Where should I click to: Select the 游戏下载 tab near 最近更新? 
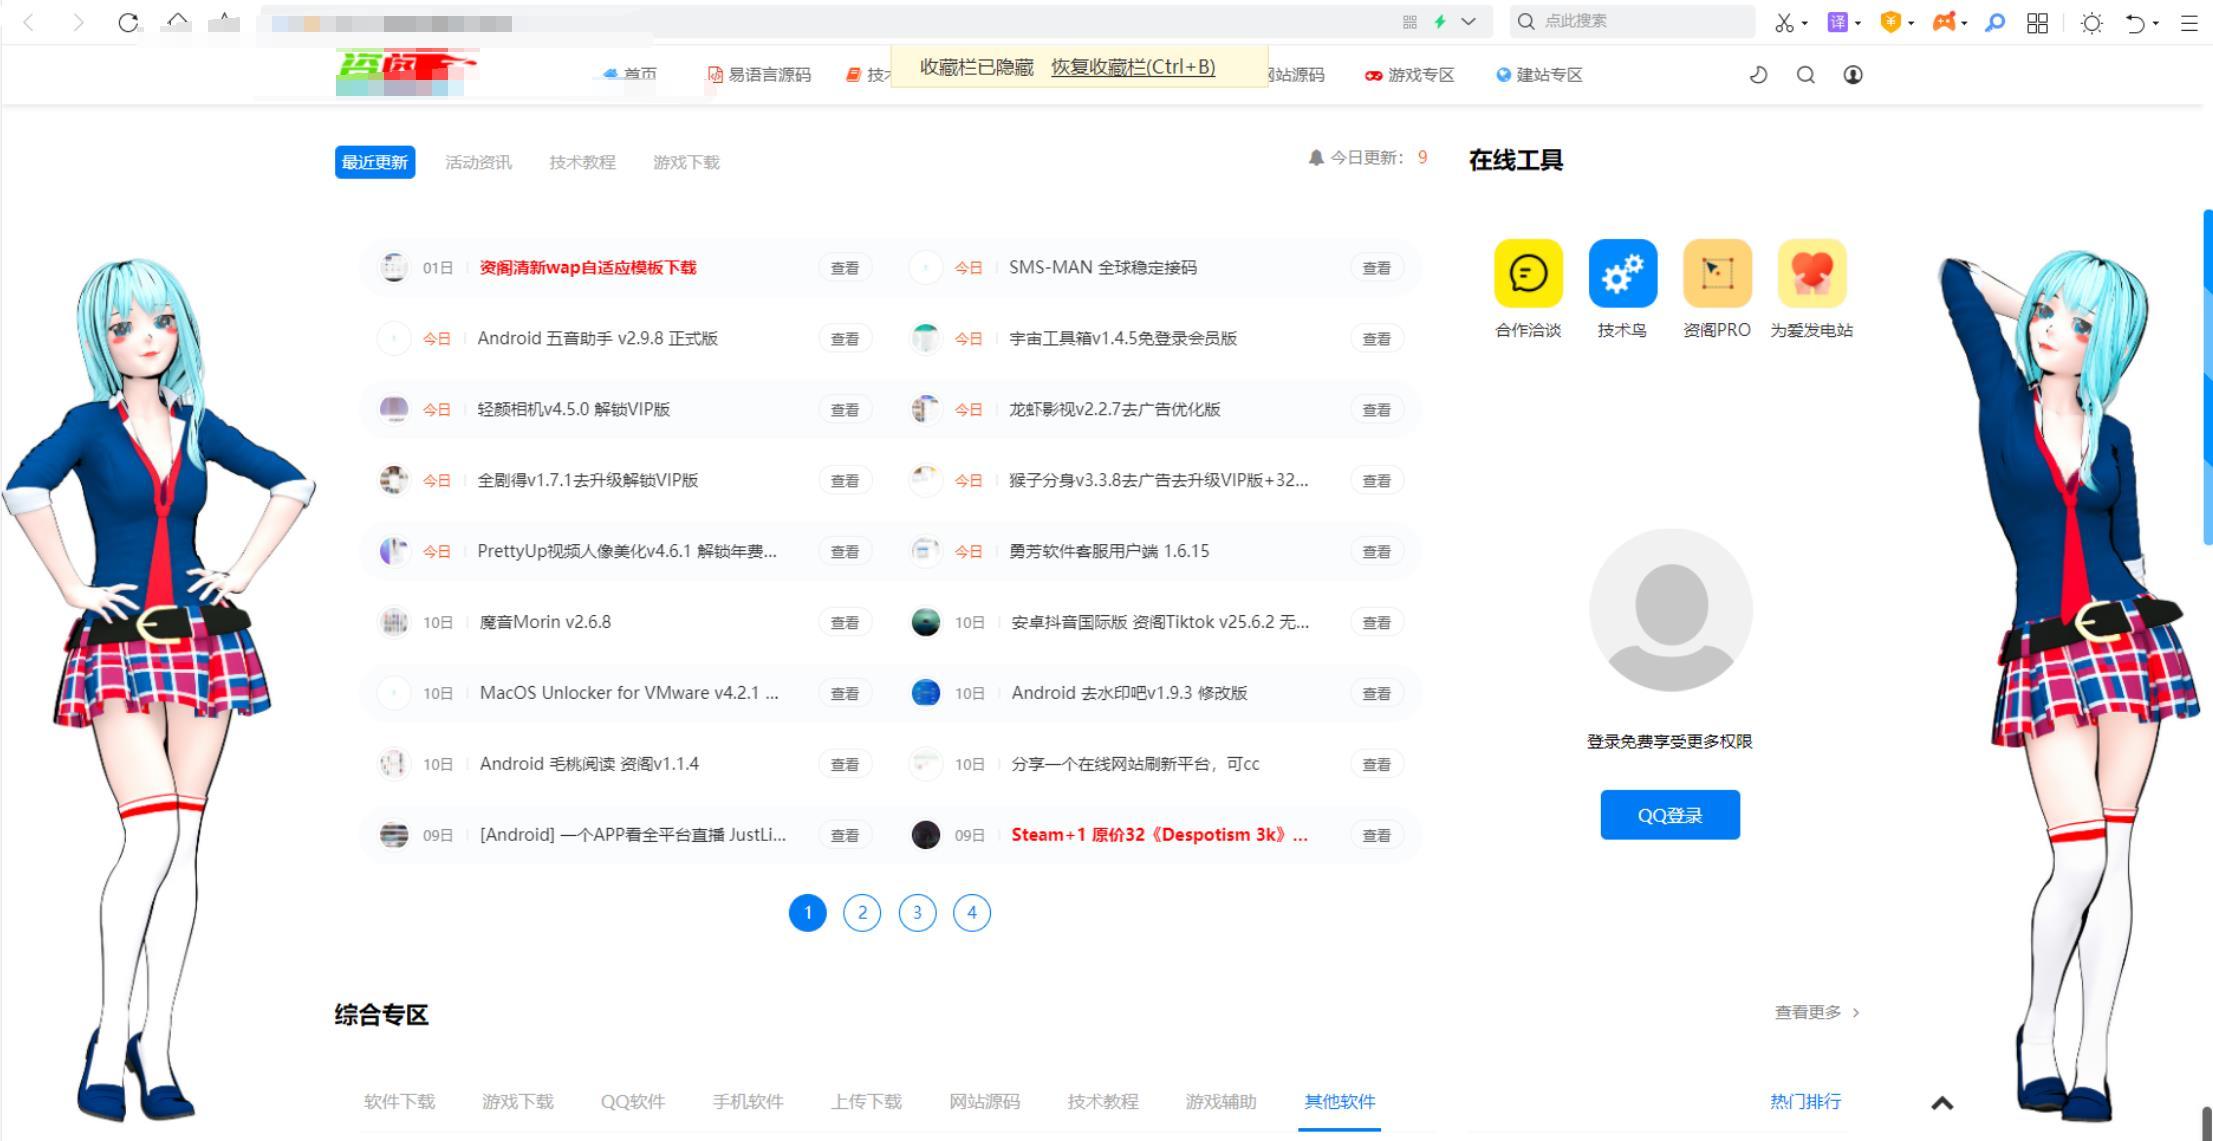pos(686,162)
